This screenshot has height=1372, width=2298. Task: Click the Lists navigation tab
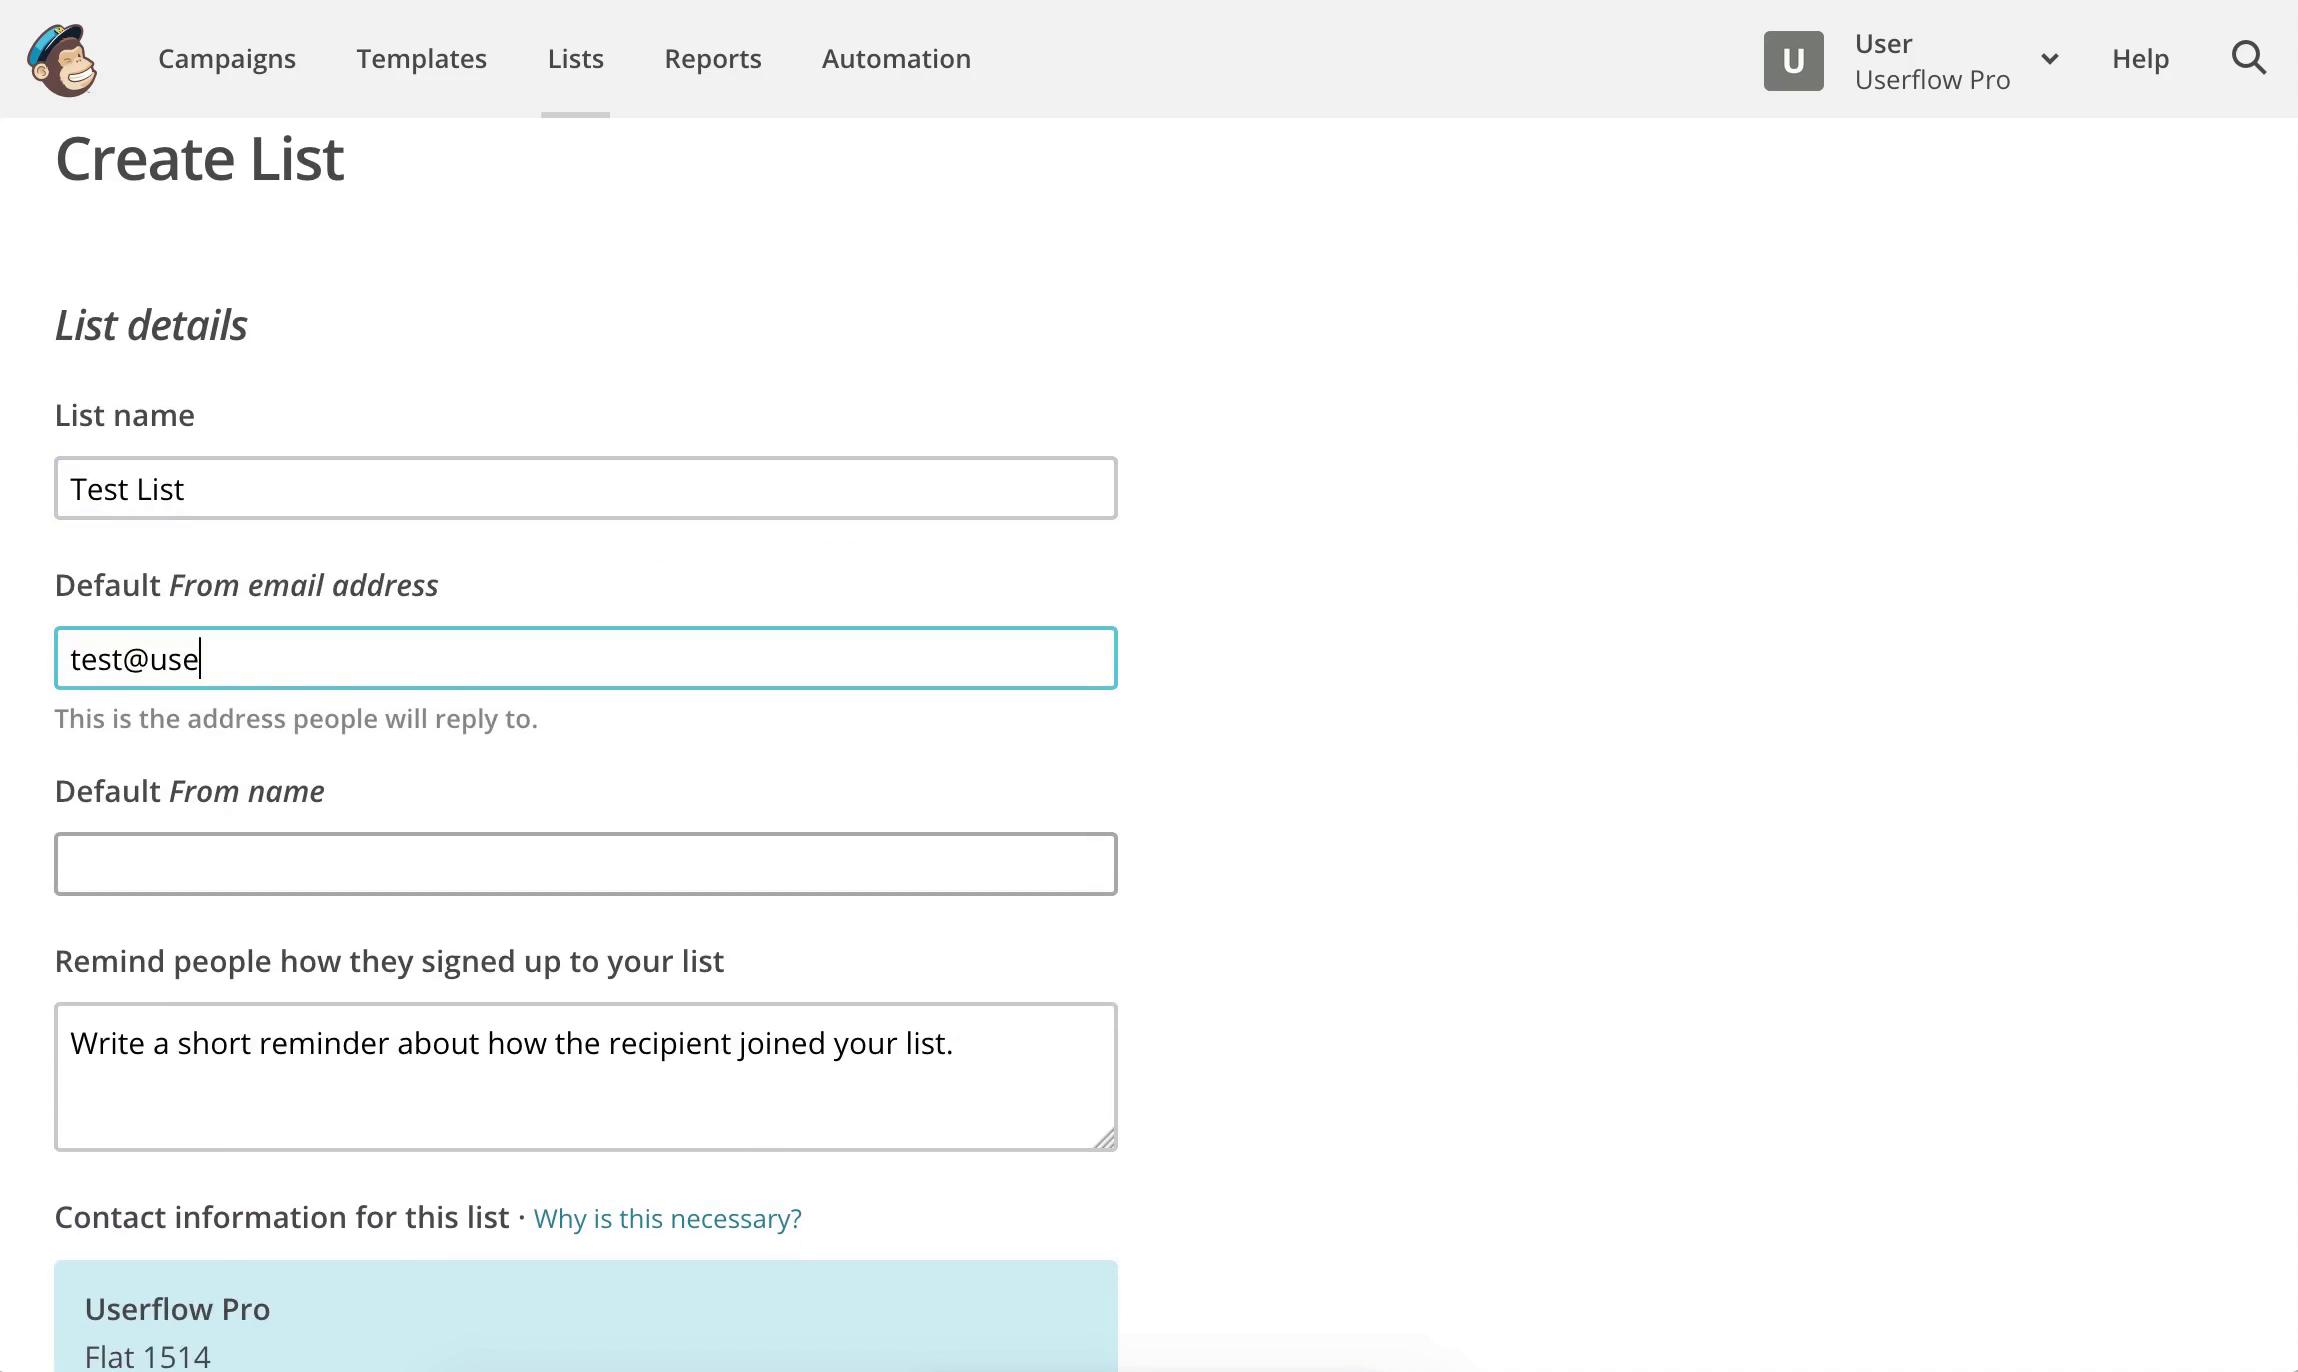[575, 59]
